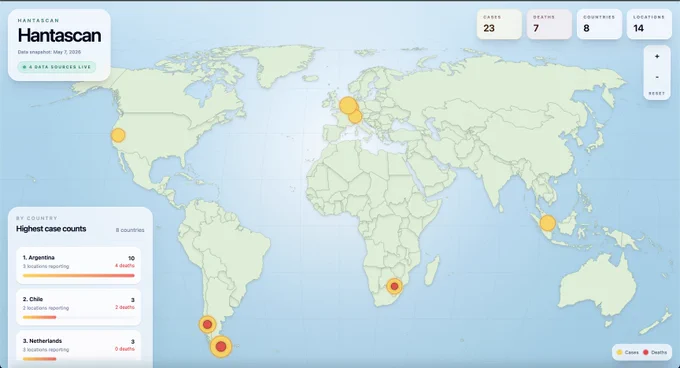Click the larger yellow case marker in northwest Europe
This screenshot has height=368, width=680.
[x=347, y=105]
